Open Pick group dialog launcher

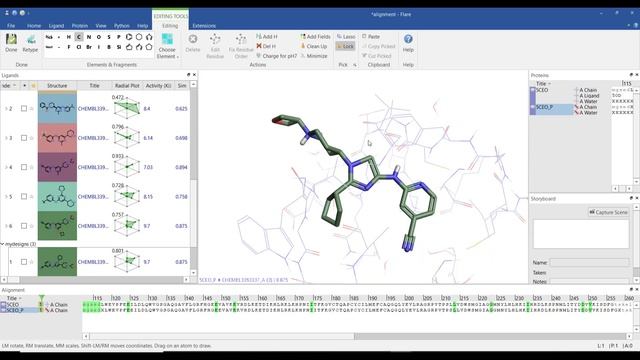(x=355, y=65)
